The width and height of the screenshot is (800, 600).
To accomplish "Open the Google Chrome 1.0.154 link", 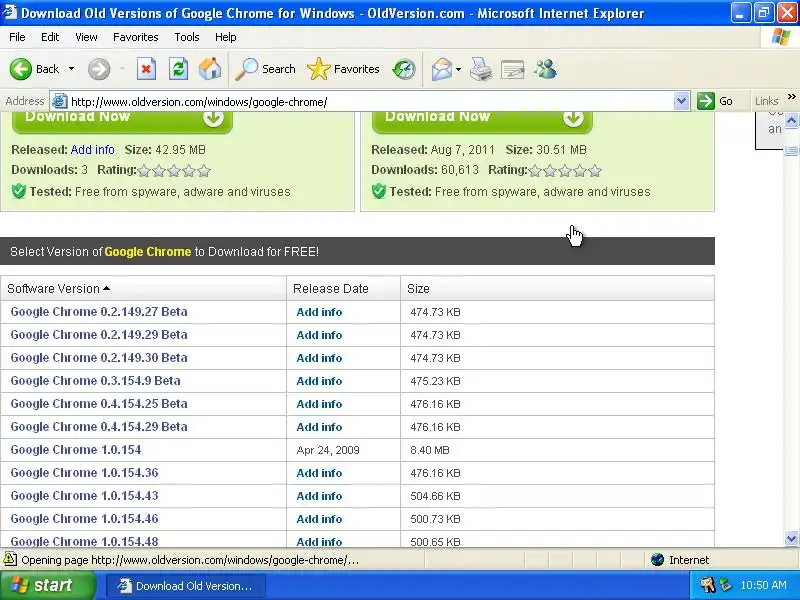I will coord(76,449).
